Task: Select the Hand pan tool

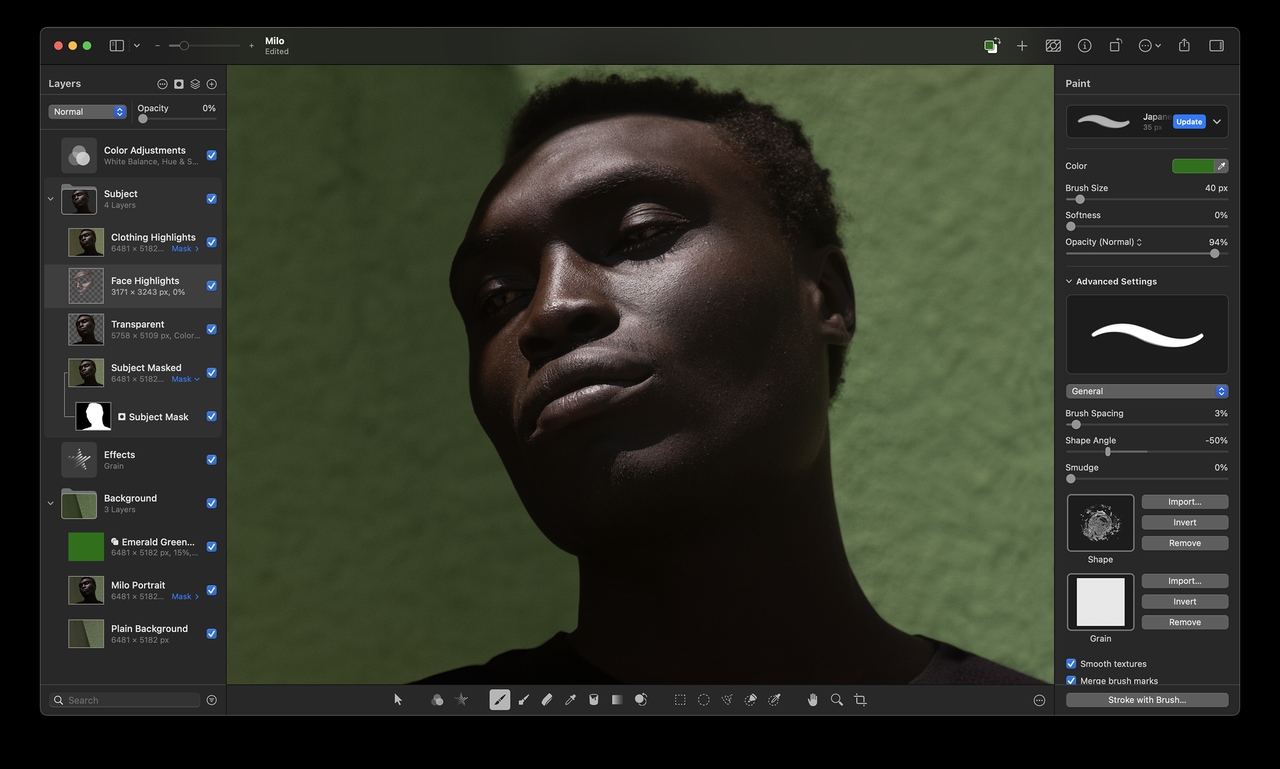Action: point(812,700)
